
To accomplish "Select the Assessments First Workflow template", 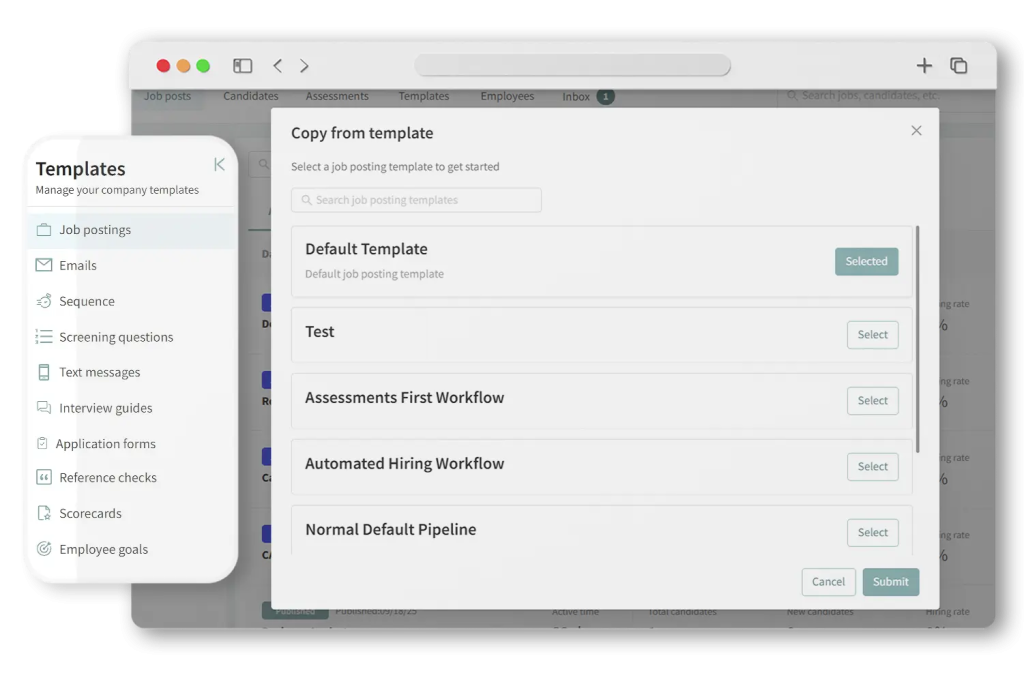I will pos(872,401).
